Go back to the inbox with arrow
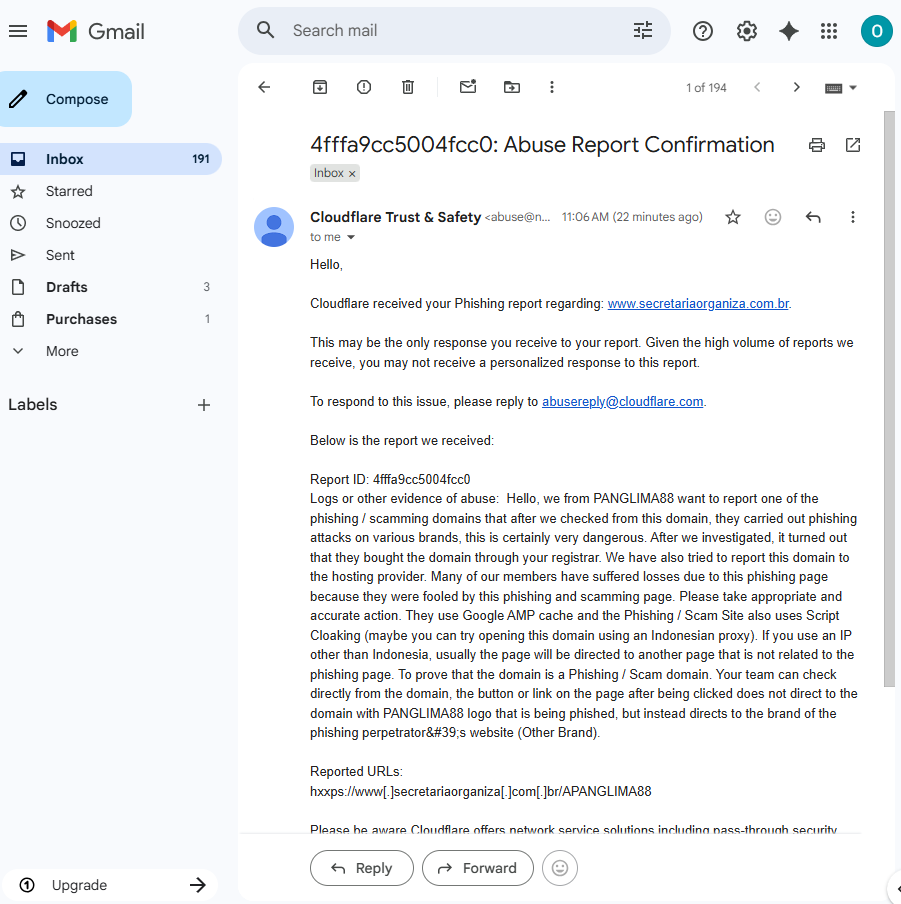Screen dimensions: 901x904 [264, 87]
